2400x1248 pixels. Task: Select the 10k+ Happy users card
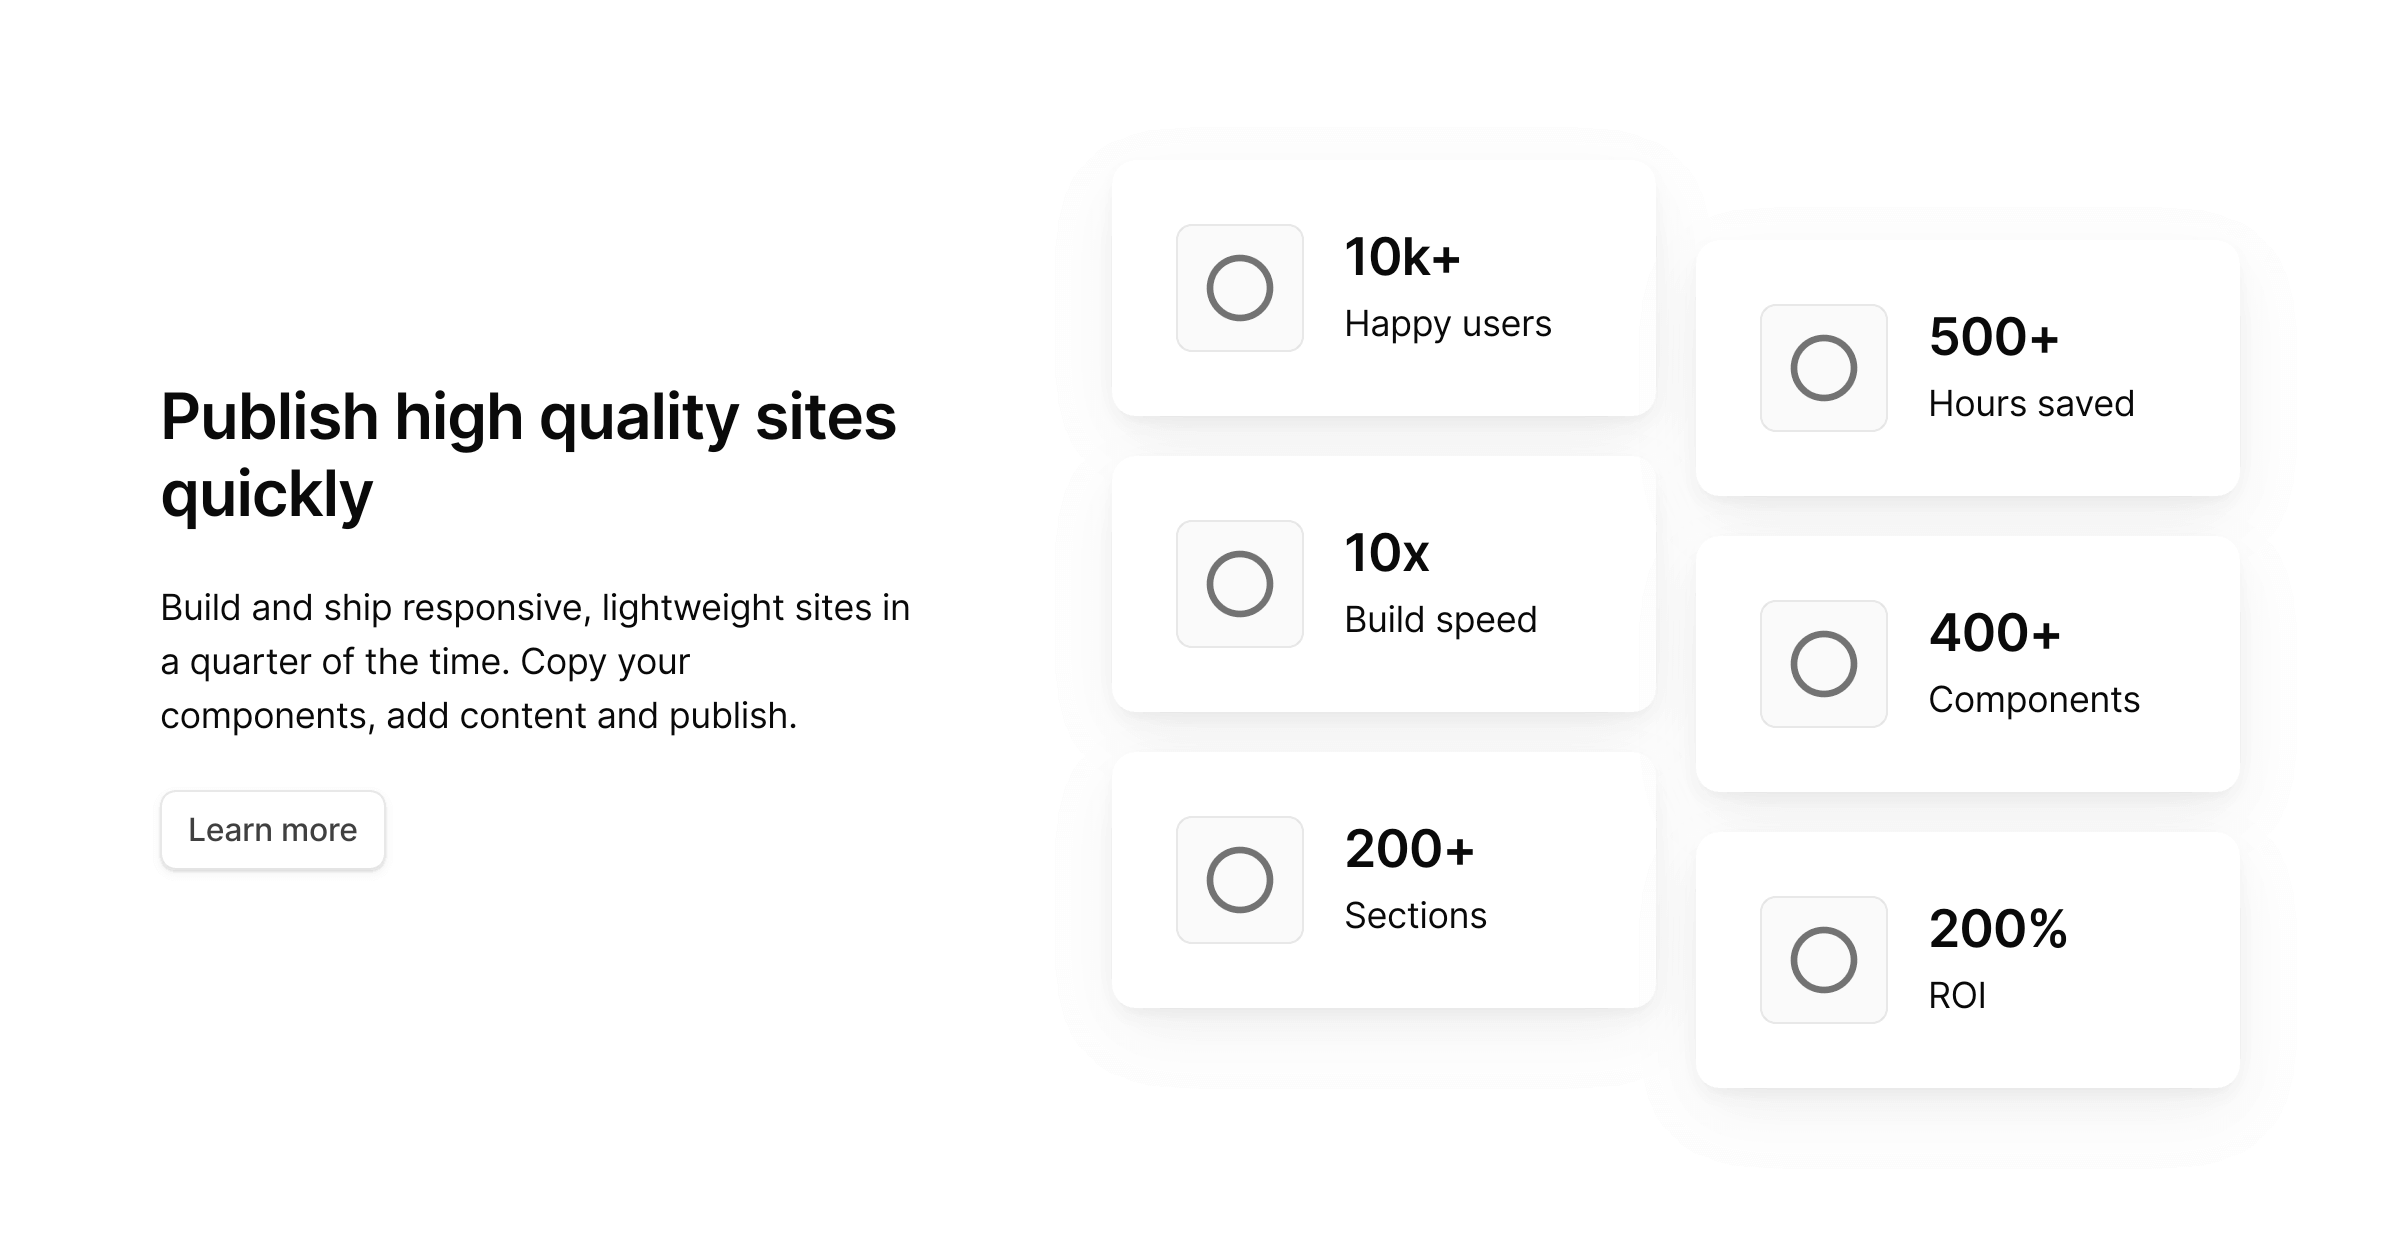click(1385, 290)
